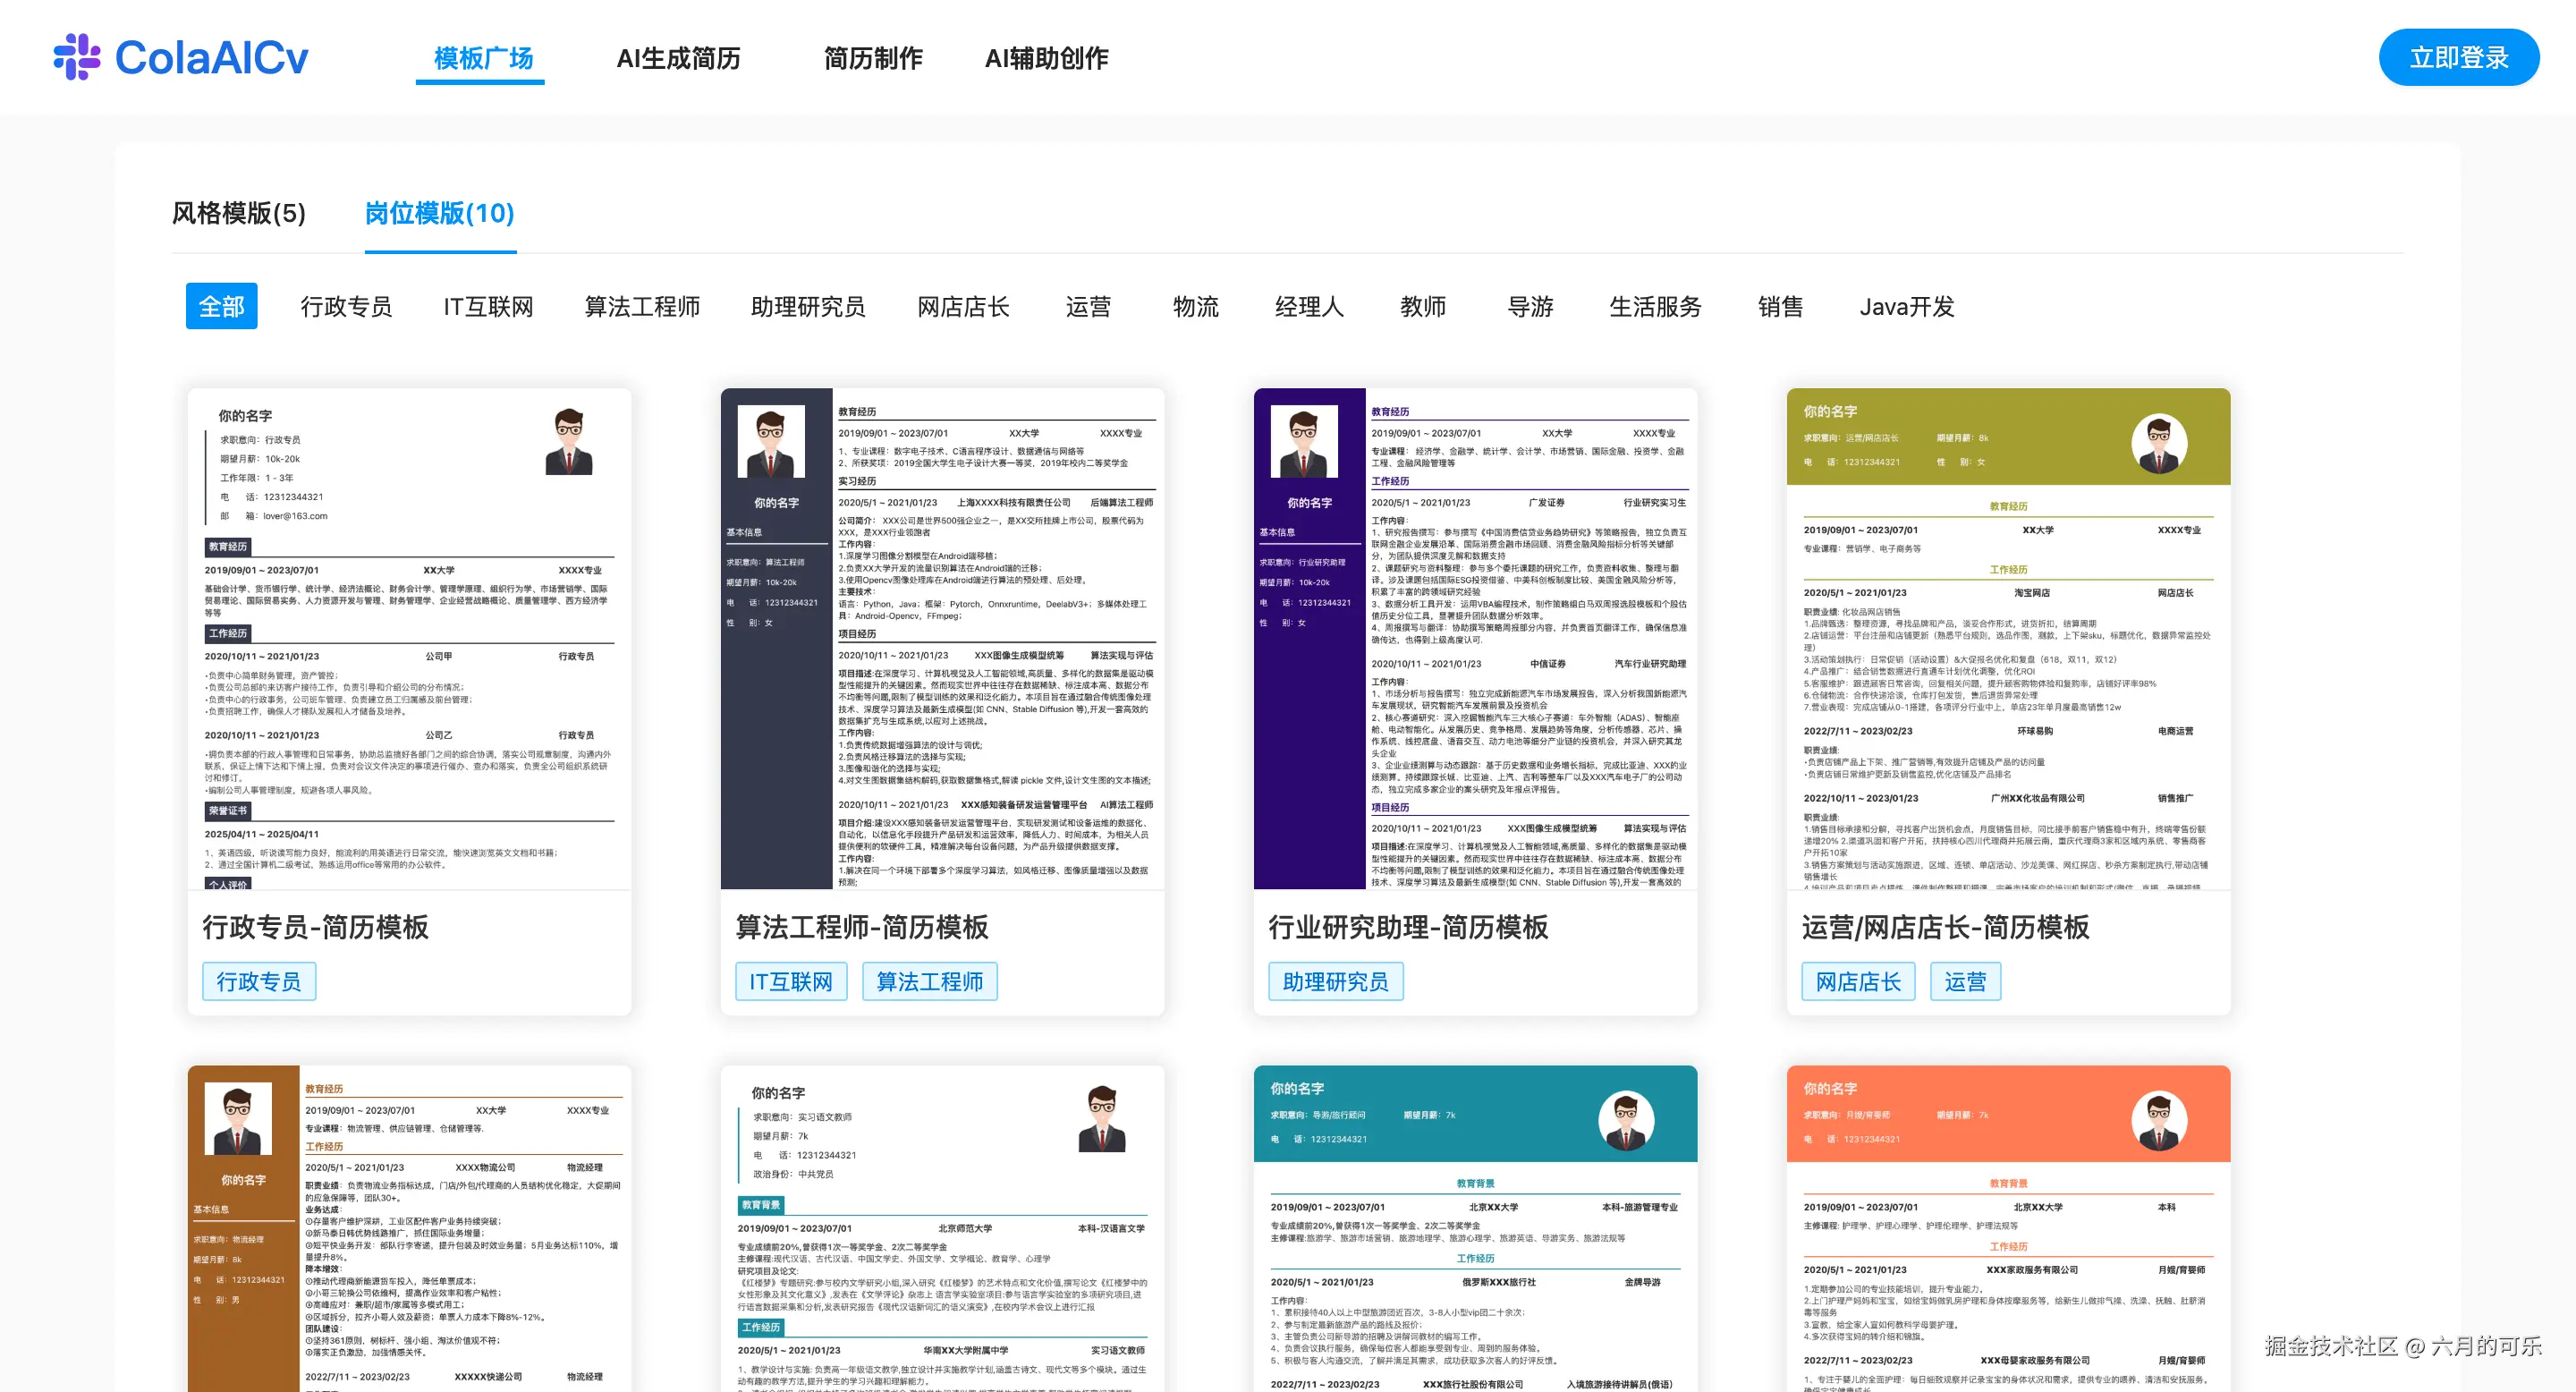Screen dimensions: 2576x1392
Task: Open the AI生成简历 page
Action: point(678,58)
